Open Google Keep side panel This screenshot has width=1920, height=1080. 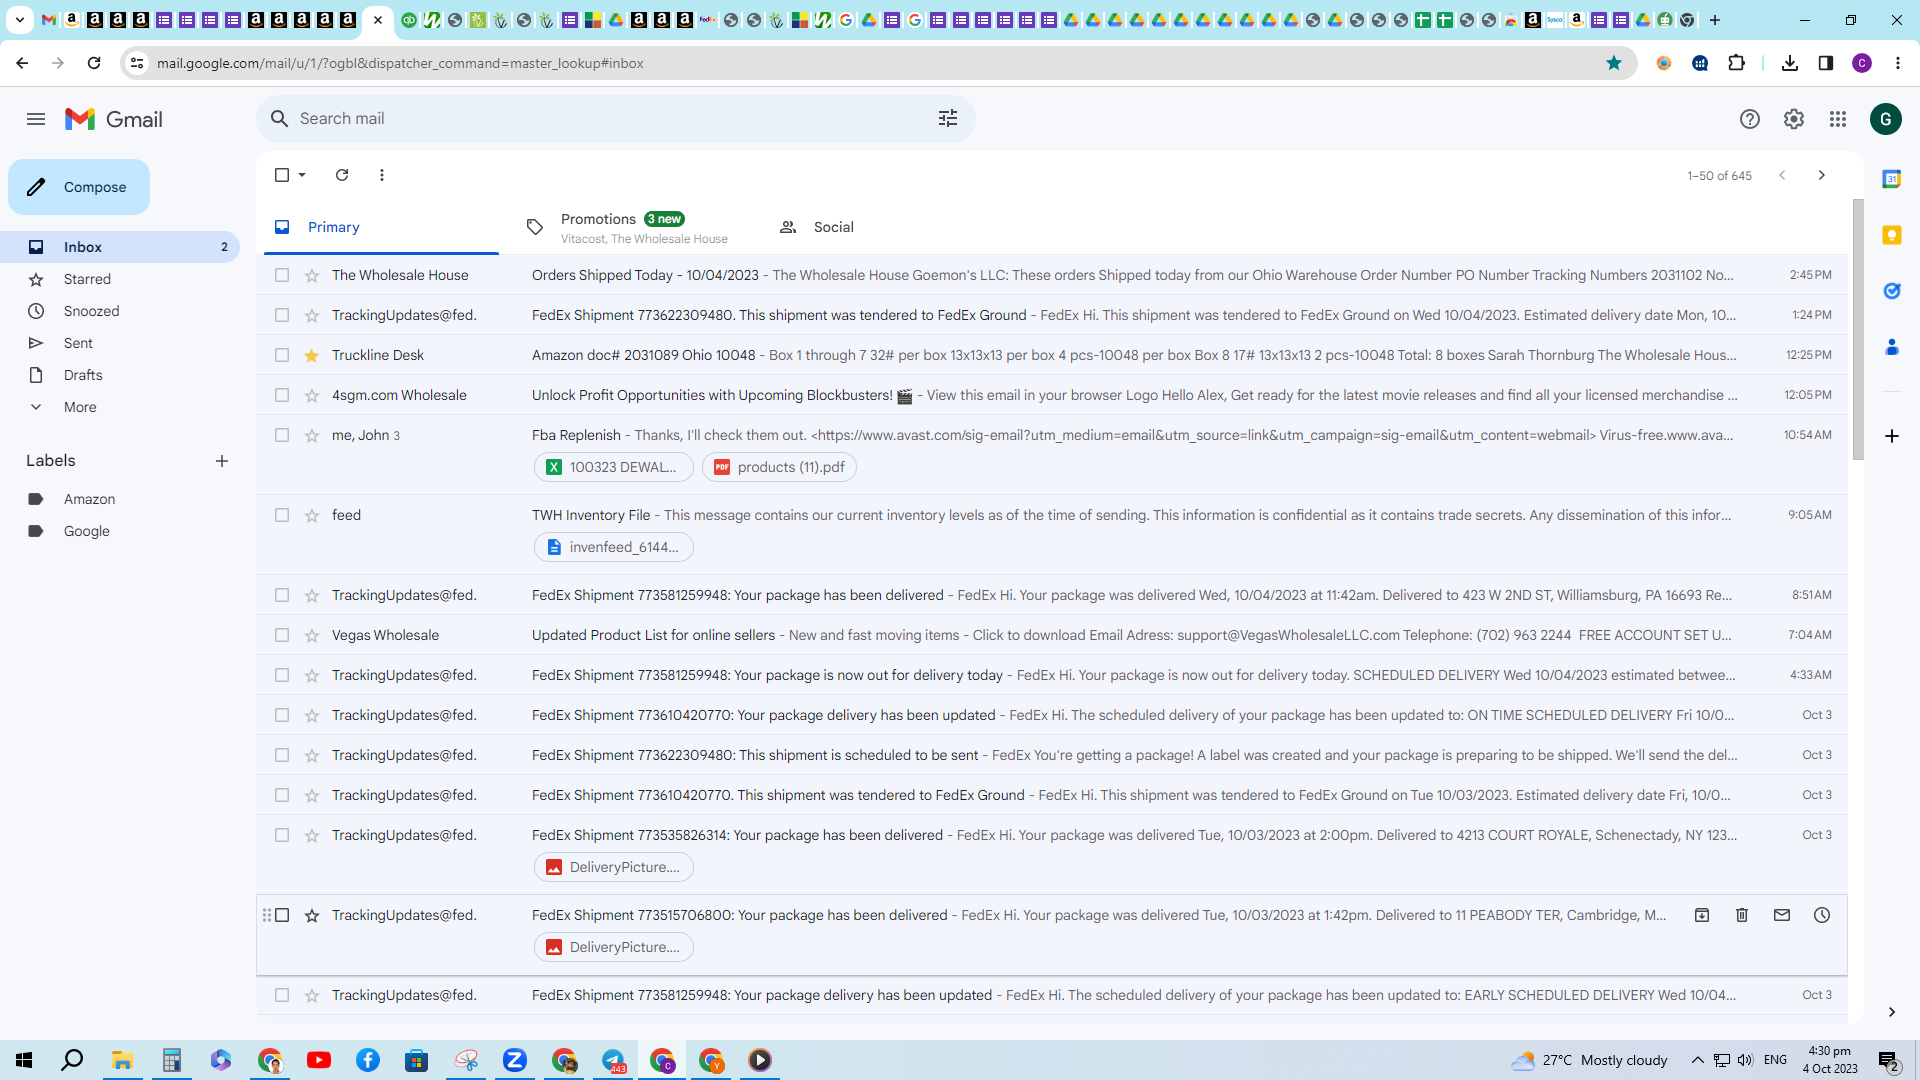1892,235
